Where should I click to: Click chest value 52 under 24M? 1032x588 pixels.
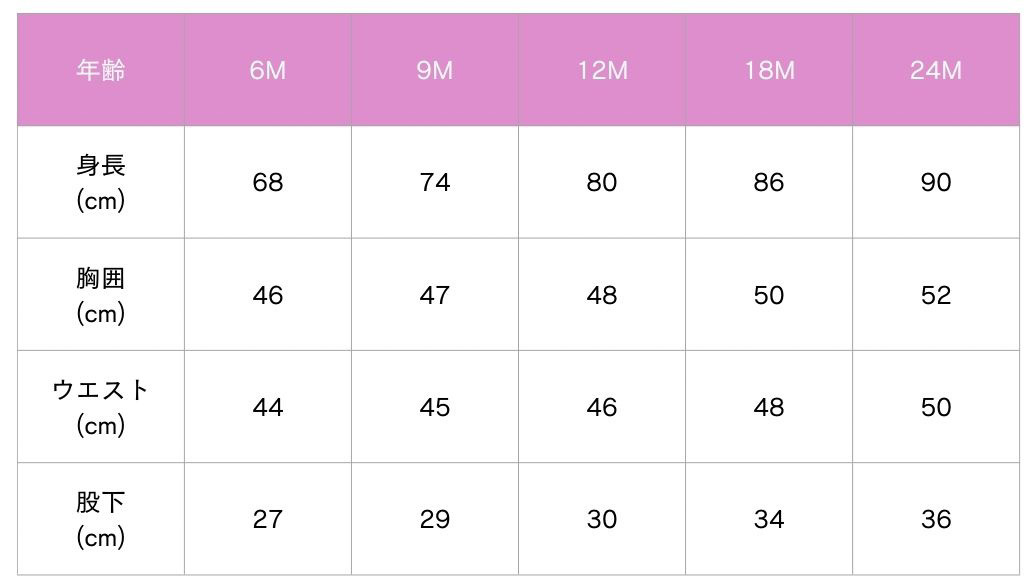click(936, 294)
